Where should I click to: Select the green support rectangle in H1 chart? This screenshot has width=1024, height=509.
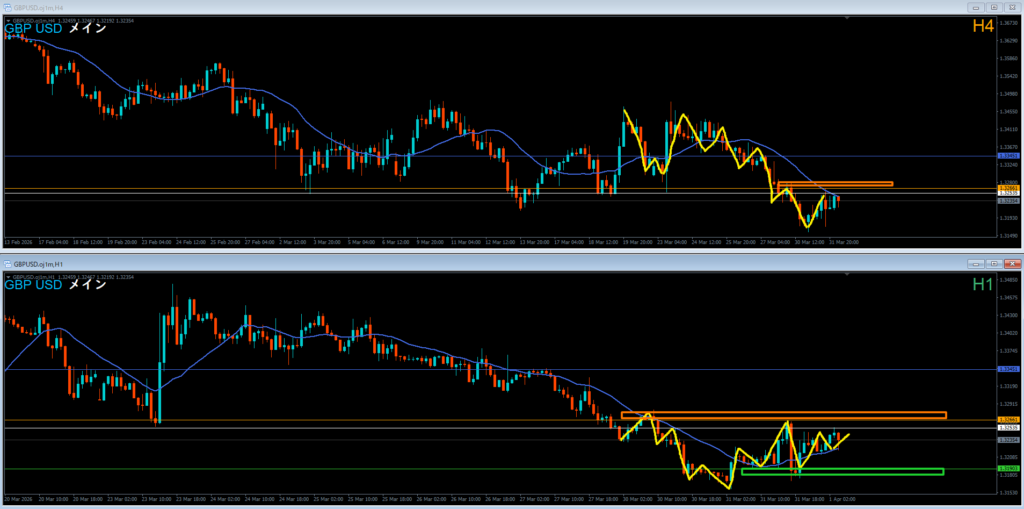click(842, 472)
